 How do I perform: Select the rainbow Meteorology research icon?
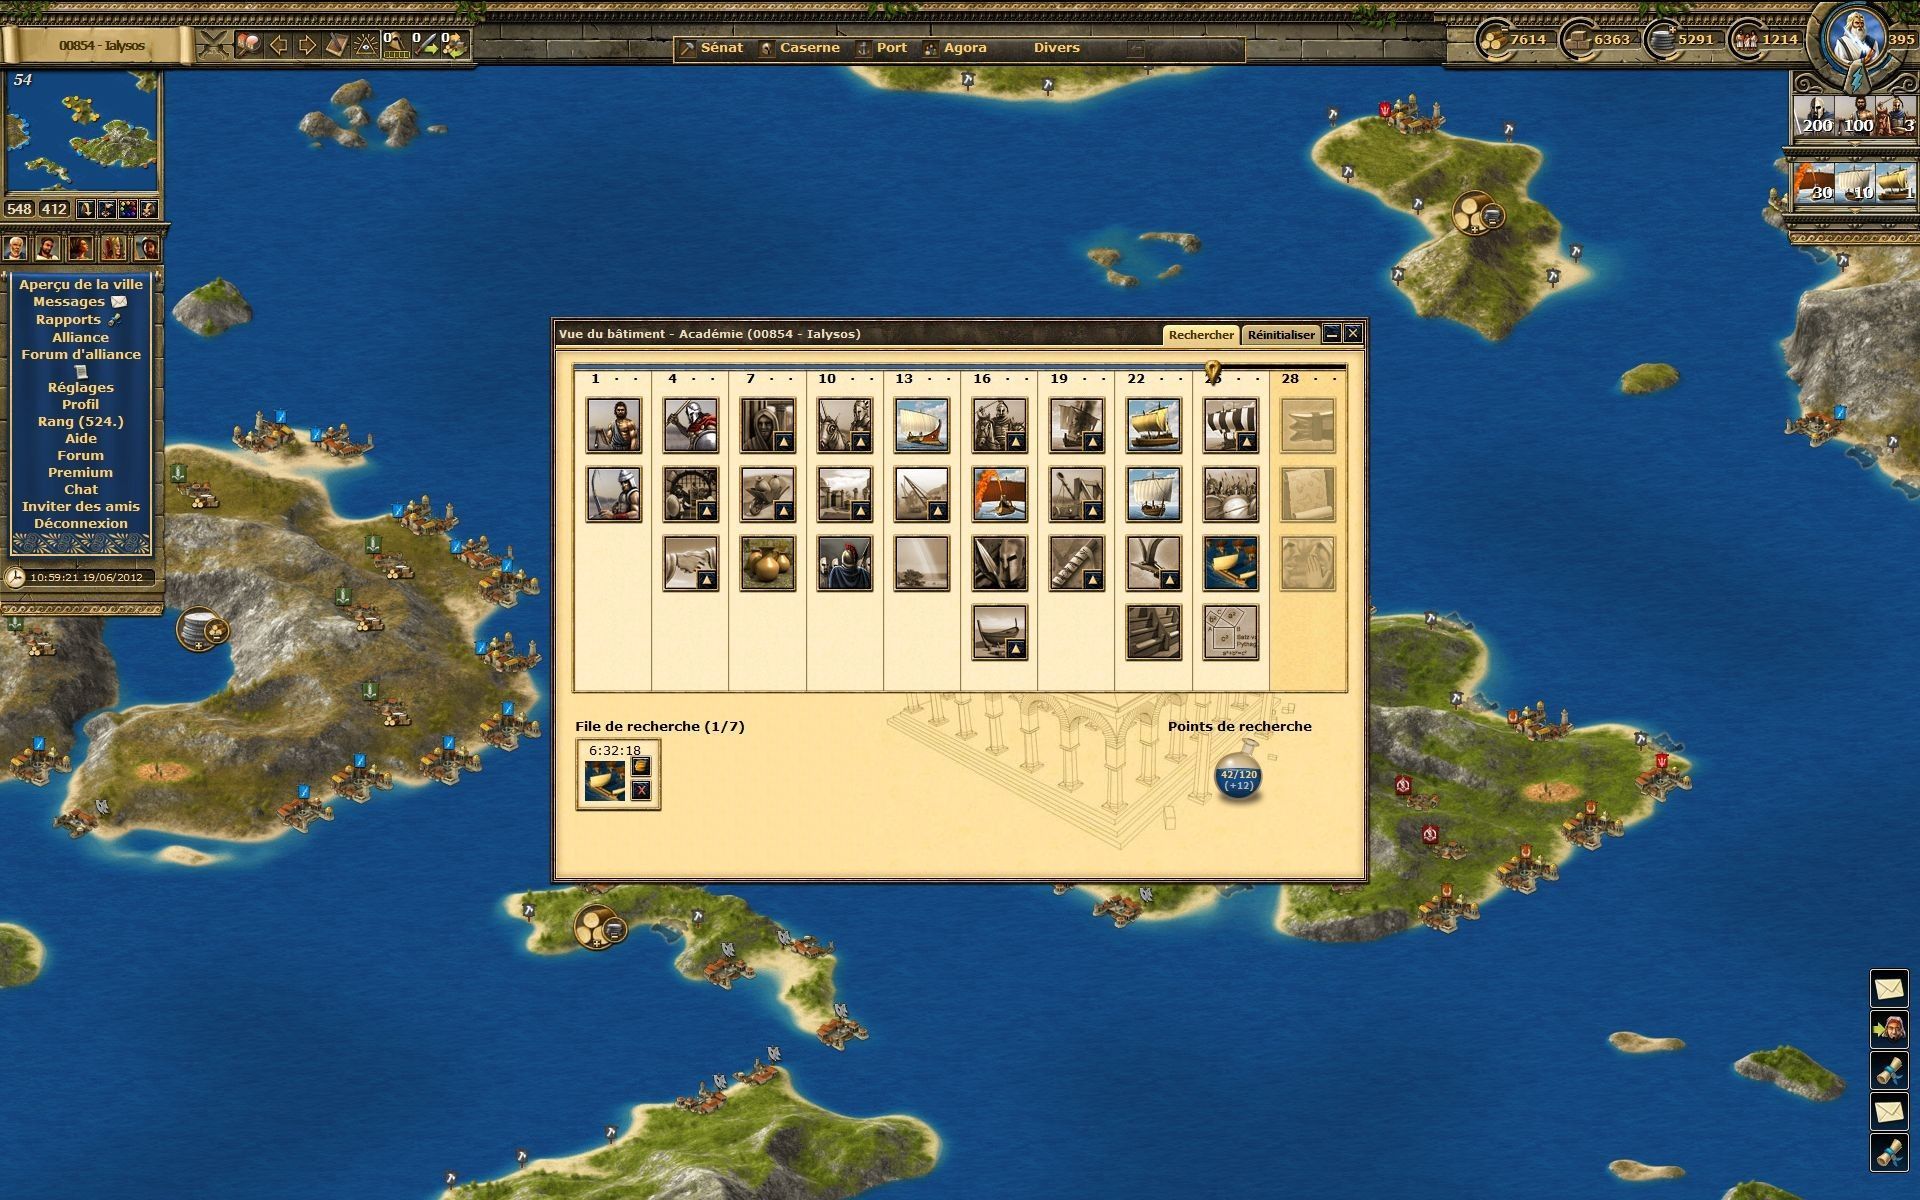[x=922, y=563]
